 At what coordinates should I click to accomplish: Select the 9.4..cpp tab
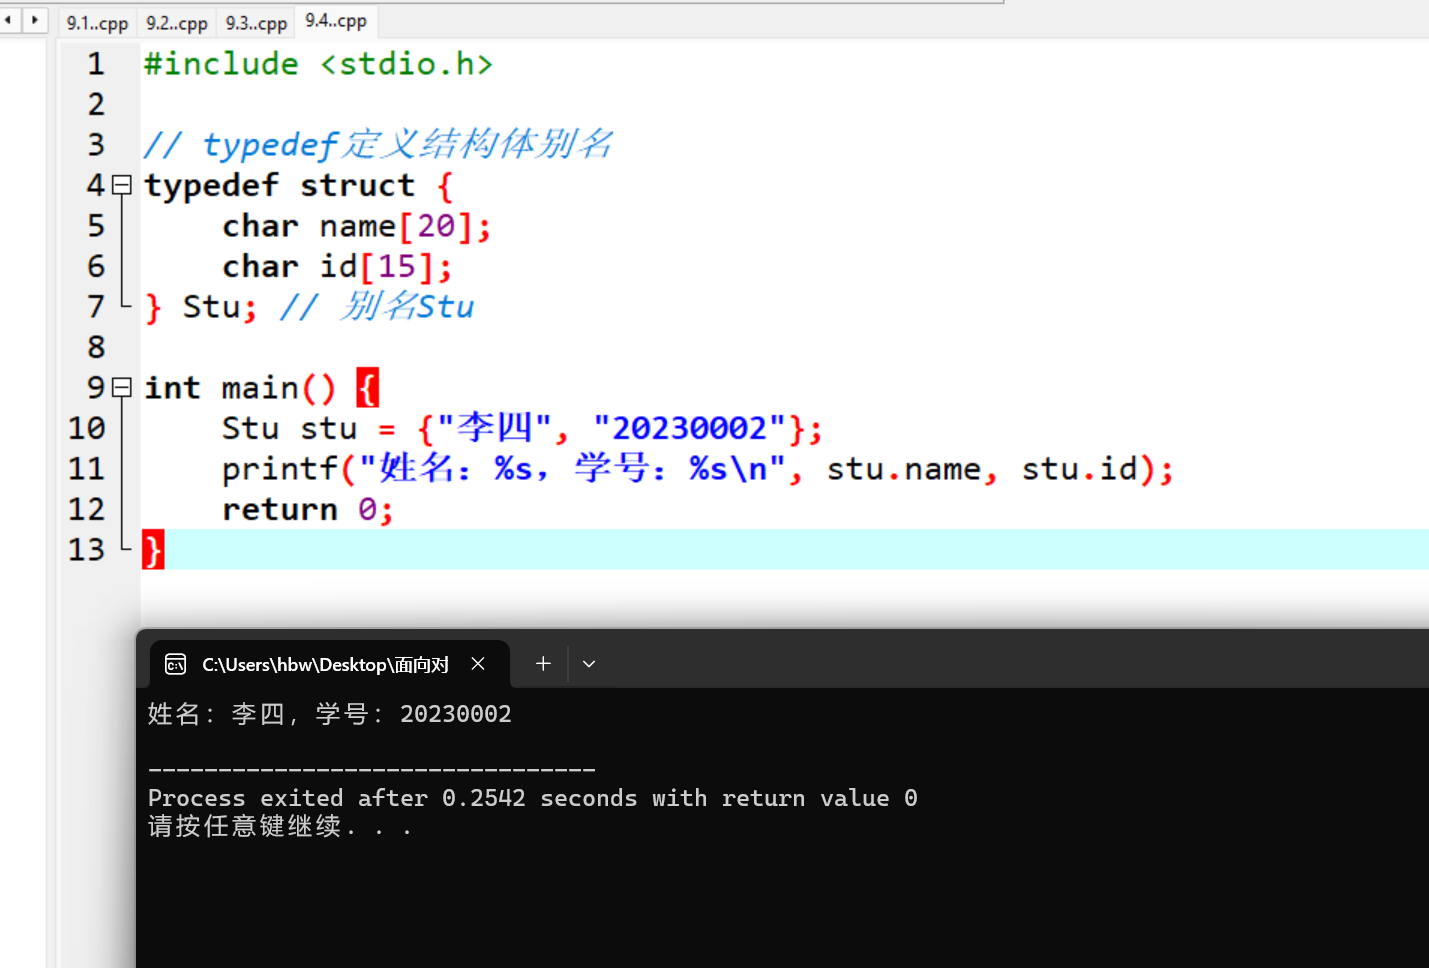pos(336,21)
